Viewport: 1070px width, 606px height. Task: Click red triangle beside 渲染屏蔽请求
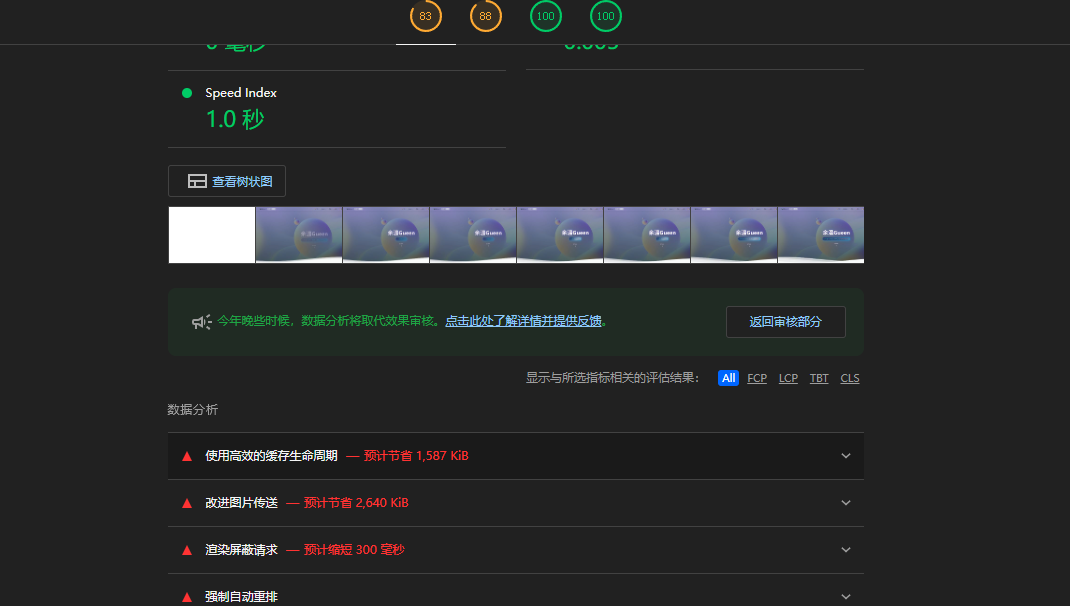tap(187, 550)
